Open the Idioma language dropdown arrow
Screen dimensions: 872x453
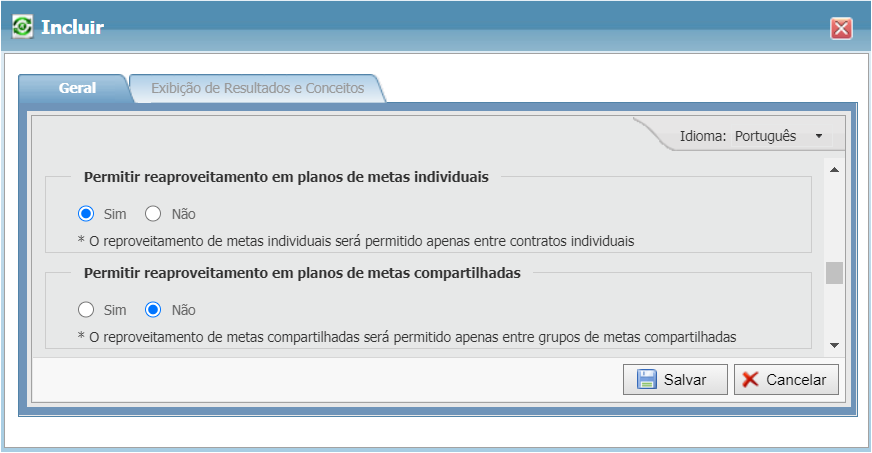(818, 136)
